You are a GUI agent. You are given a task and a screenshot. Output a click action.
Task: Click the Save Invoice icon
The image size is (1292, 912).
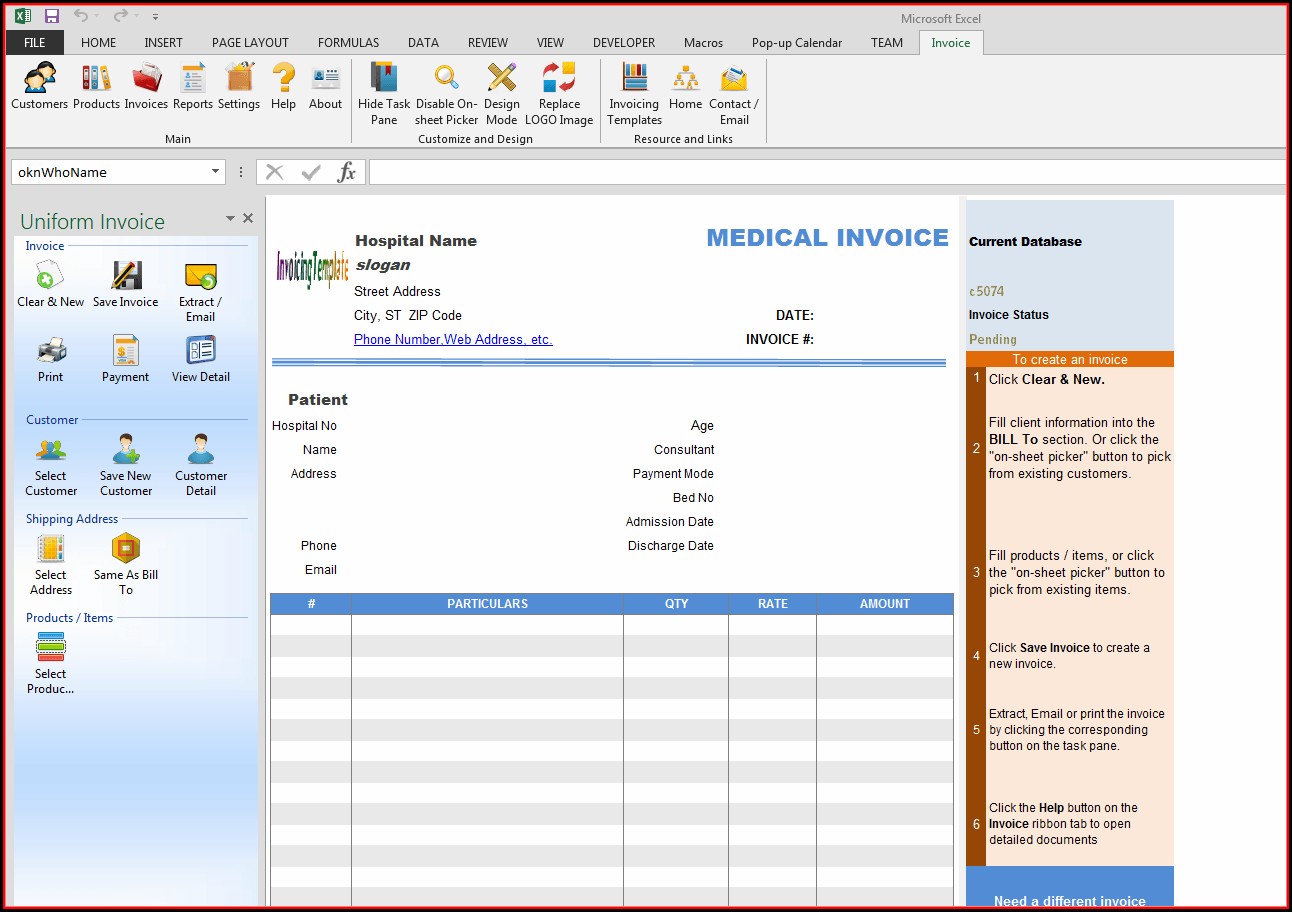click(x=126, y=284)
